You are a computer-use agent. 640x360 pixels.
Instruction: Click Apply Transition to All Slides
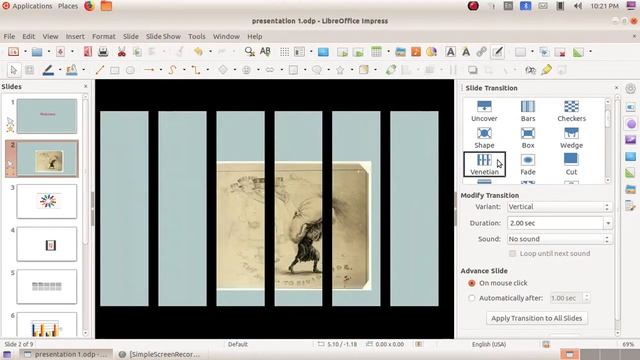point(537,318)
